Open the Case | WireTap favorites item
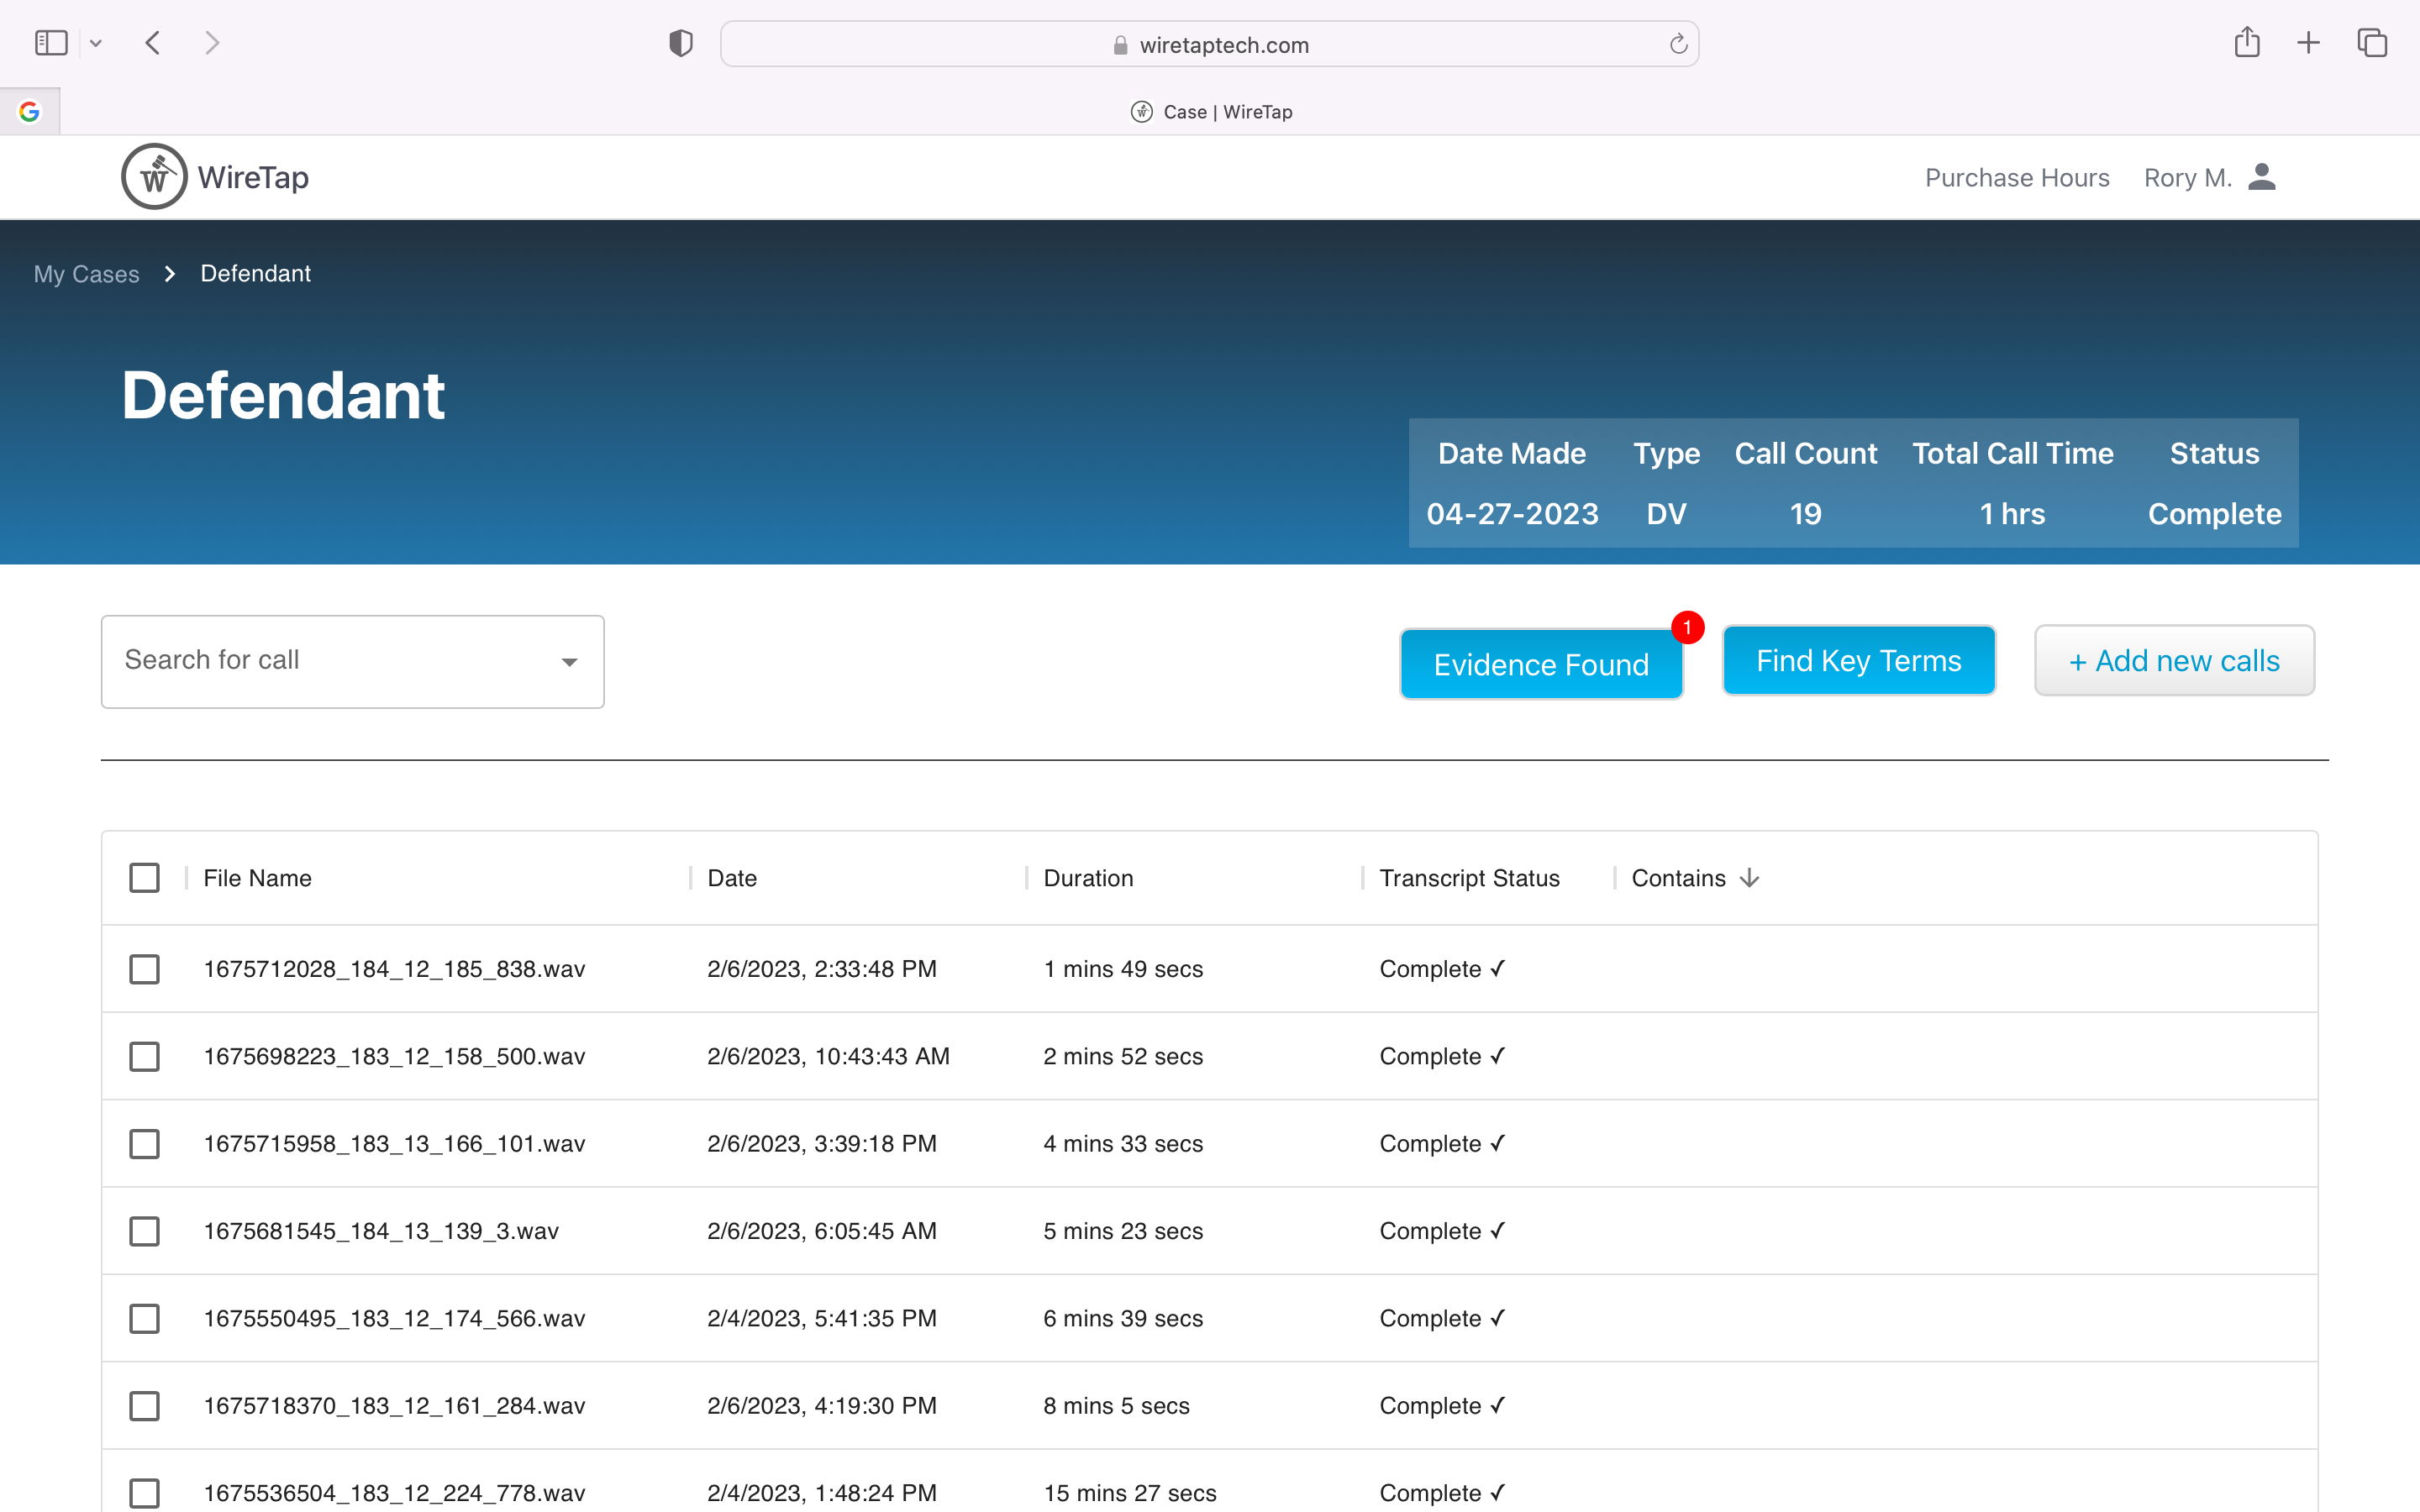2420x1512 pixels. coord(1210,111)
